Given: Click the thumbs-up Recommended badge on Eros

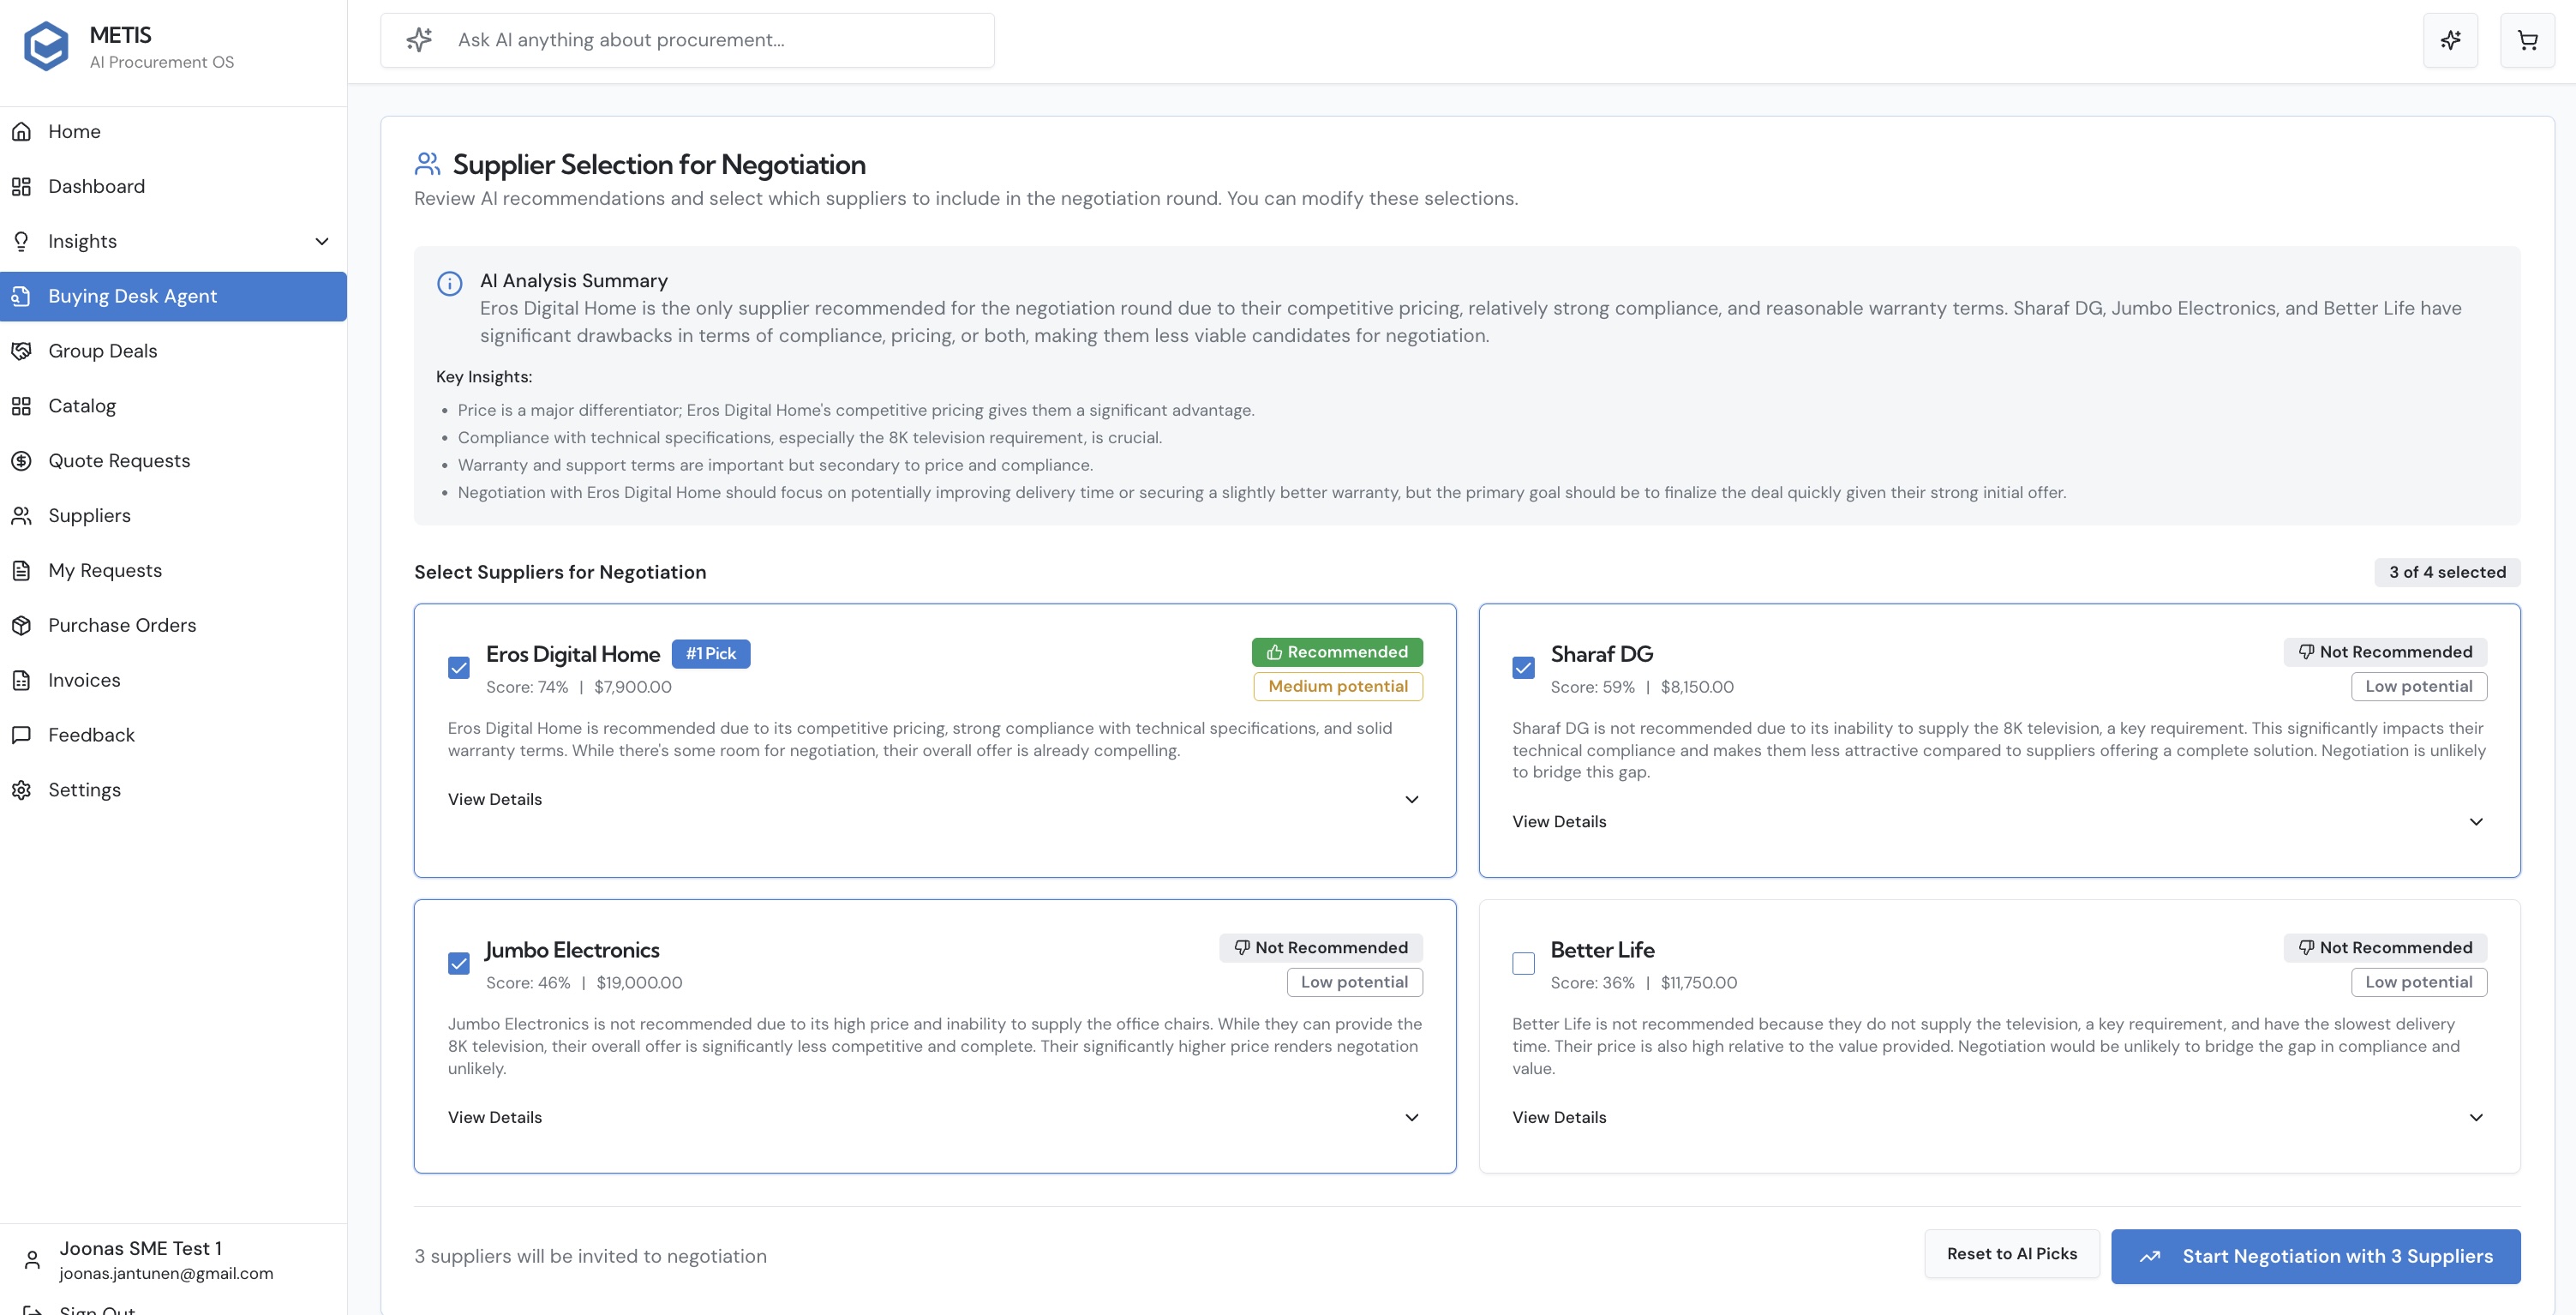Looking at the screenshot, I should (x=1337, y=652).
